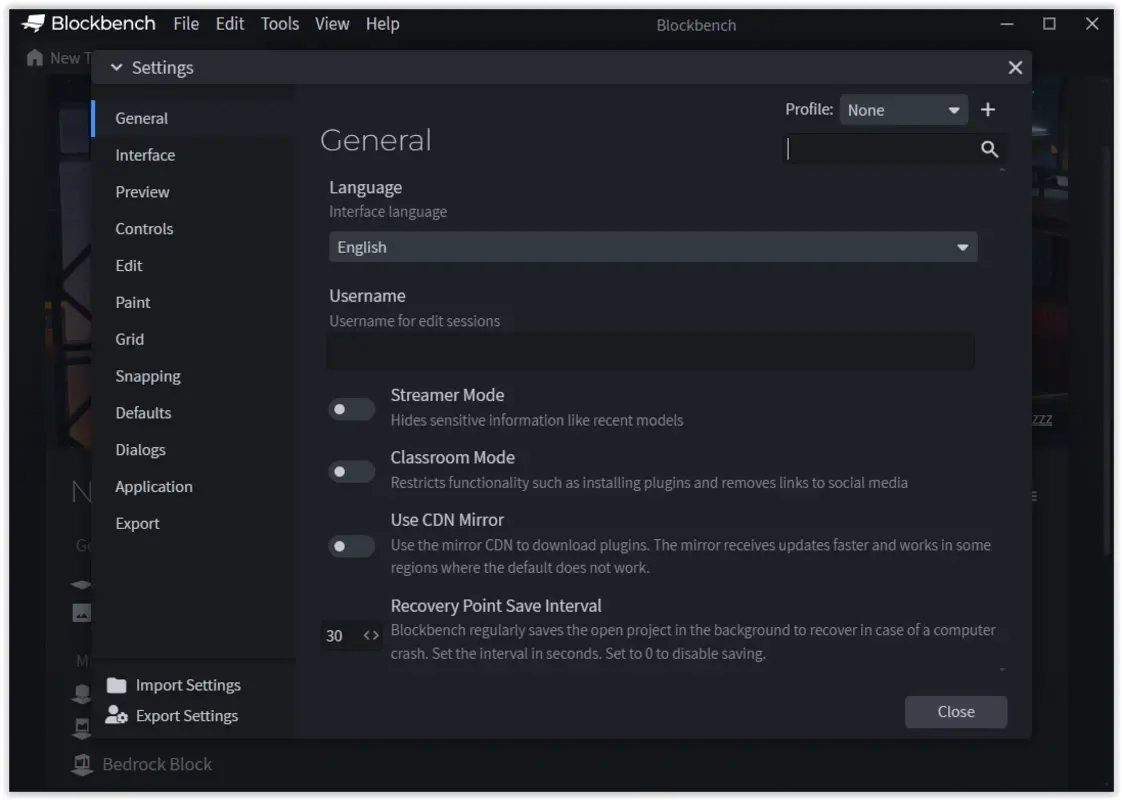
Task: Click the Export Settings user-gear icon
Action: (x=116, y=715)
